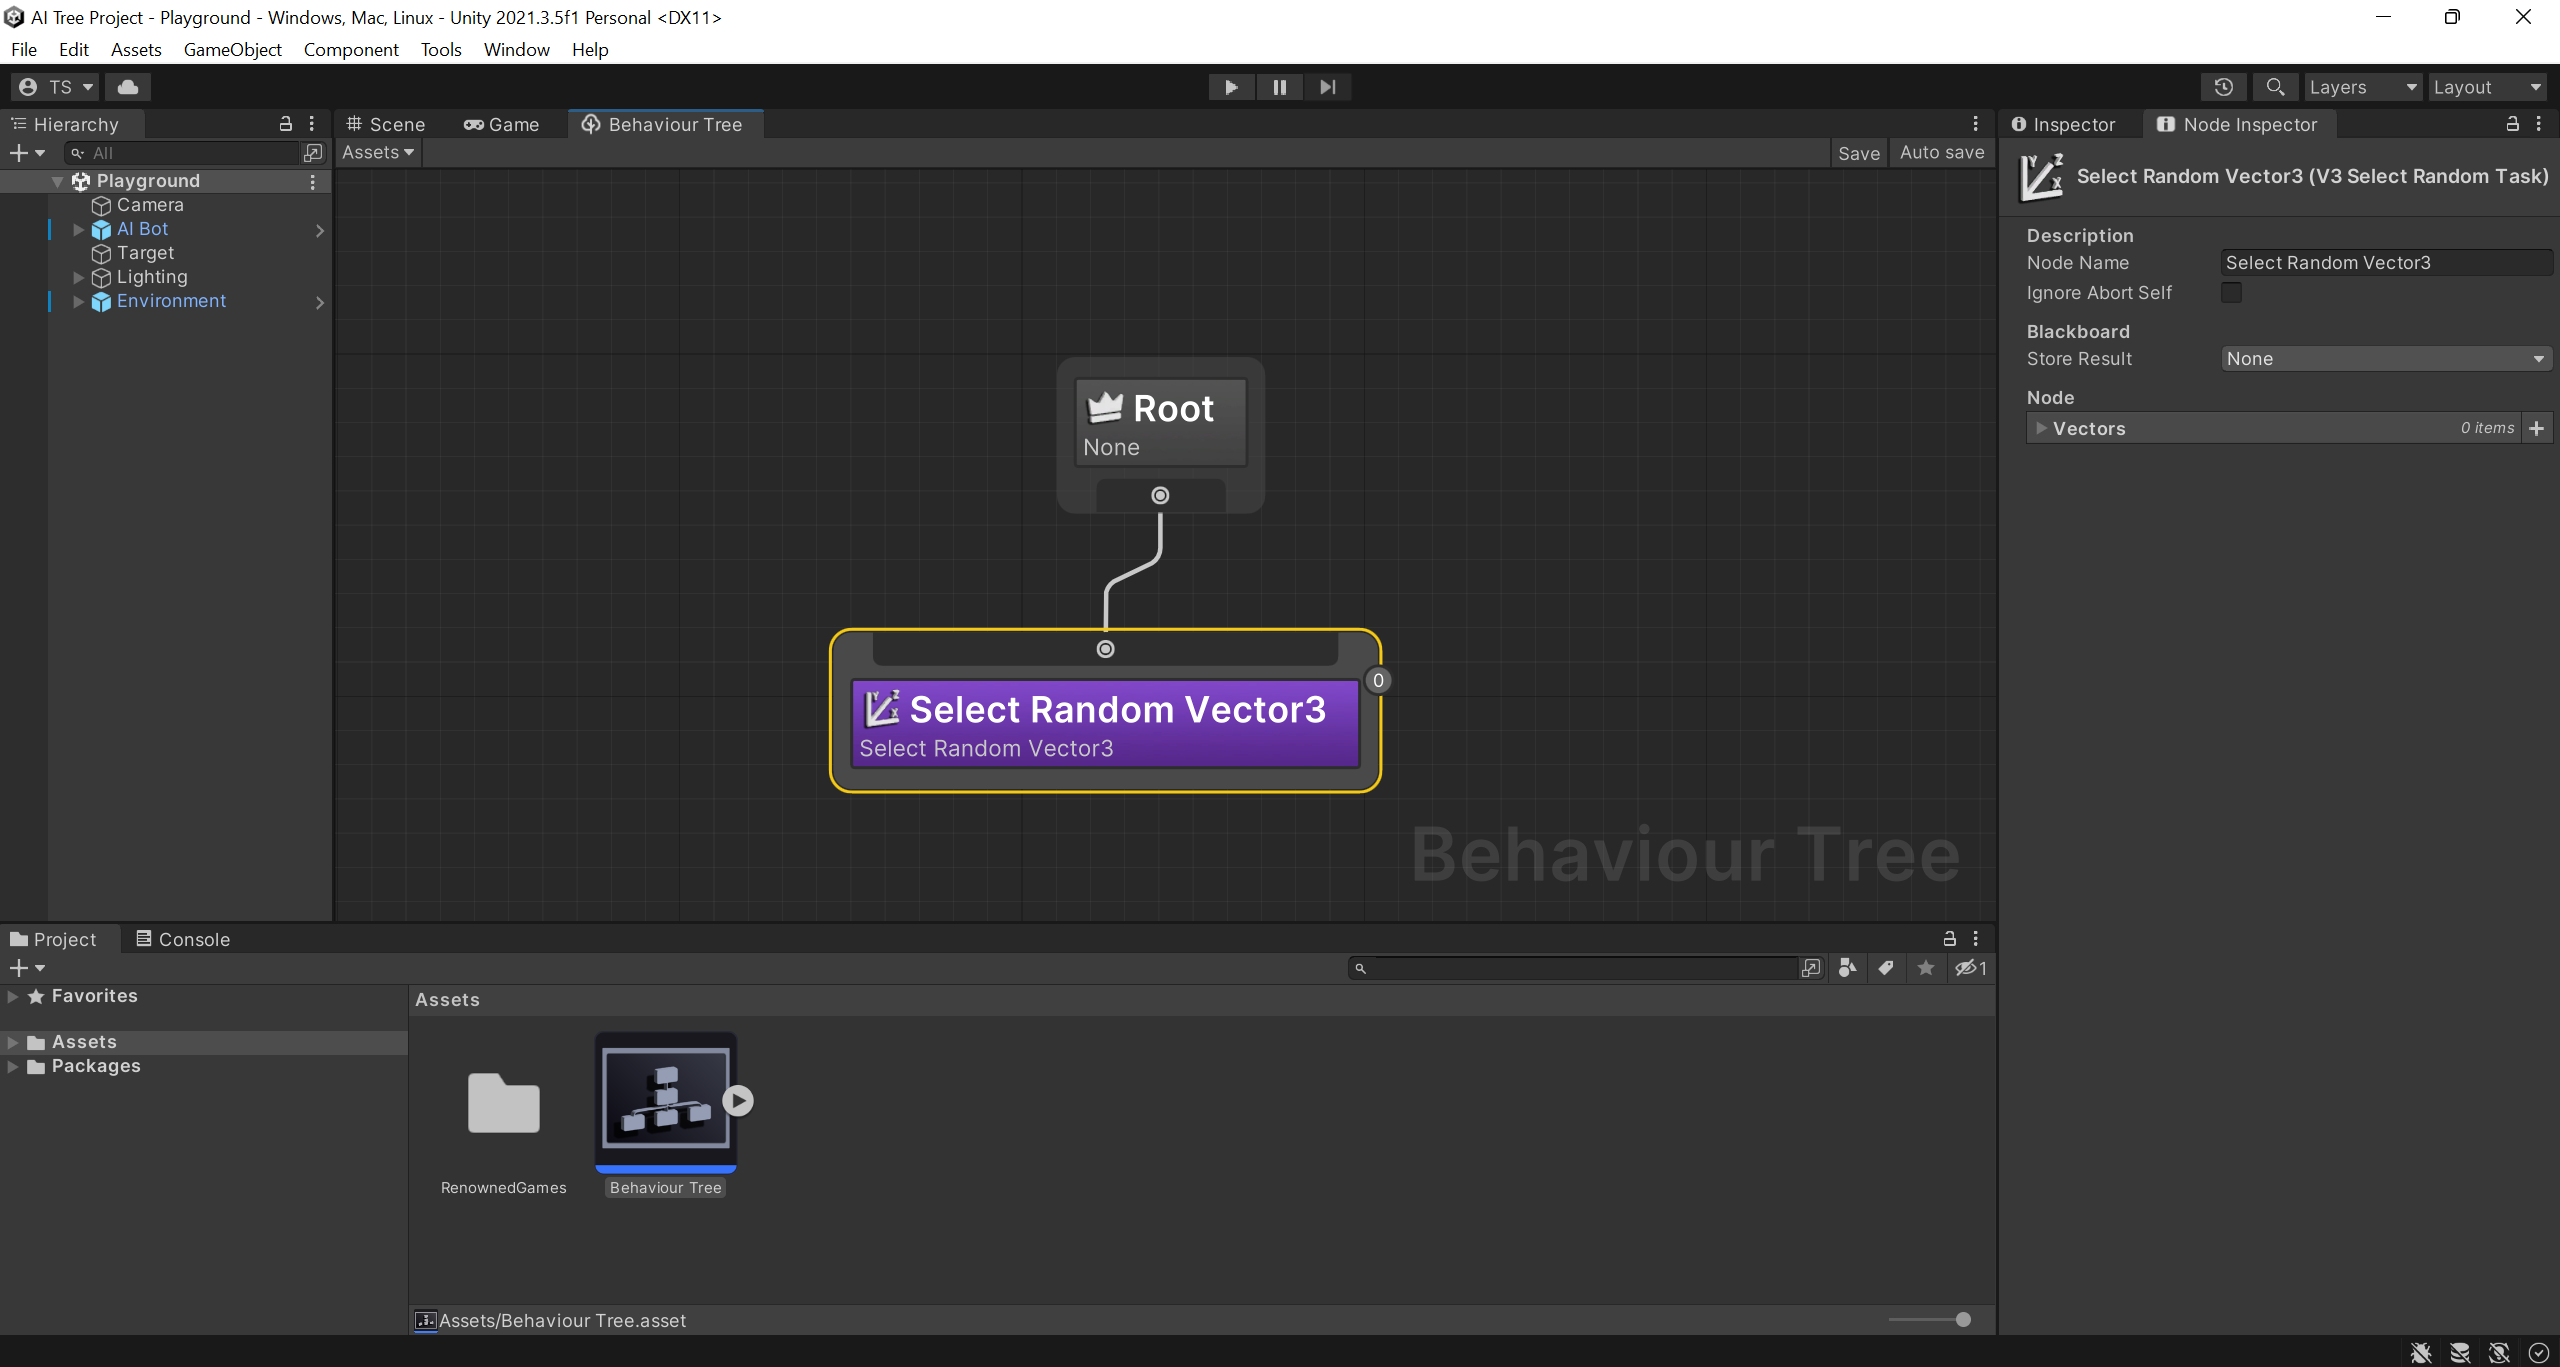Click the Pause button in the toolbar
2560x1367 pixels.
click(x=1279, y=87)
